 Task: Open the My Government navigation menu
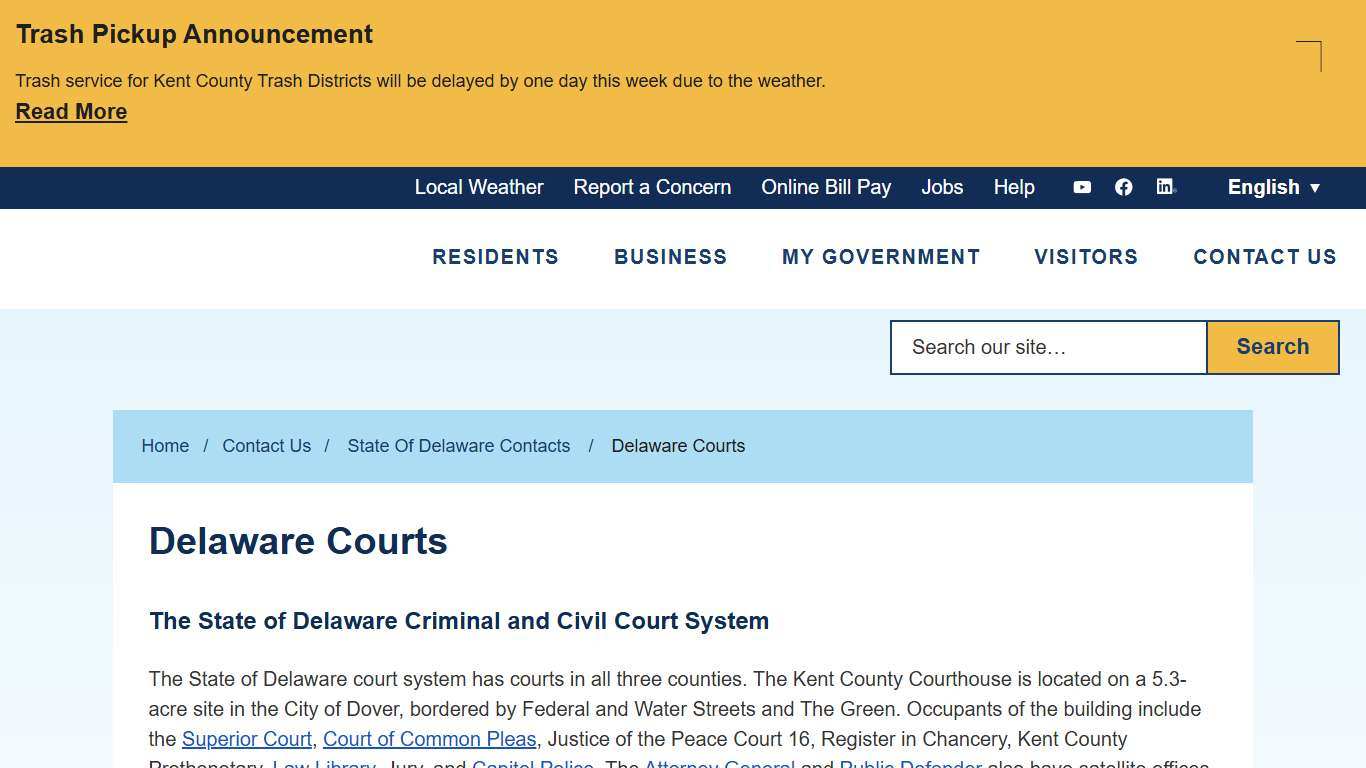point(881,257)
